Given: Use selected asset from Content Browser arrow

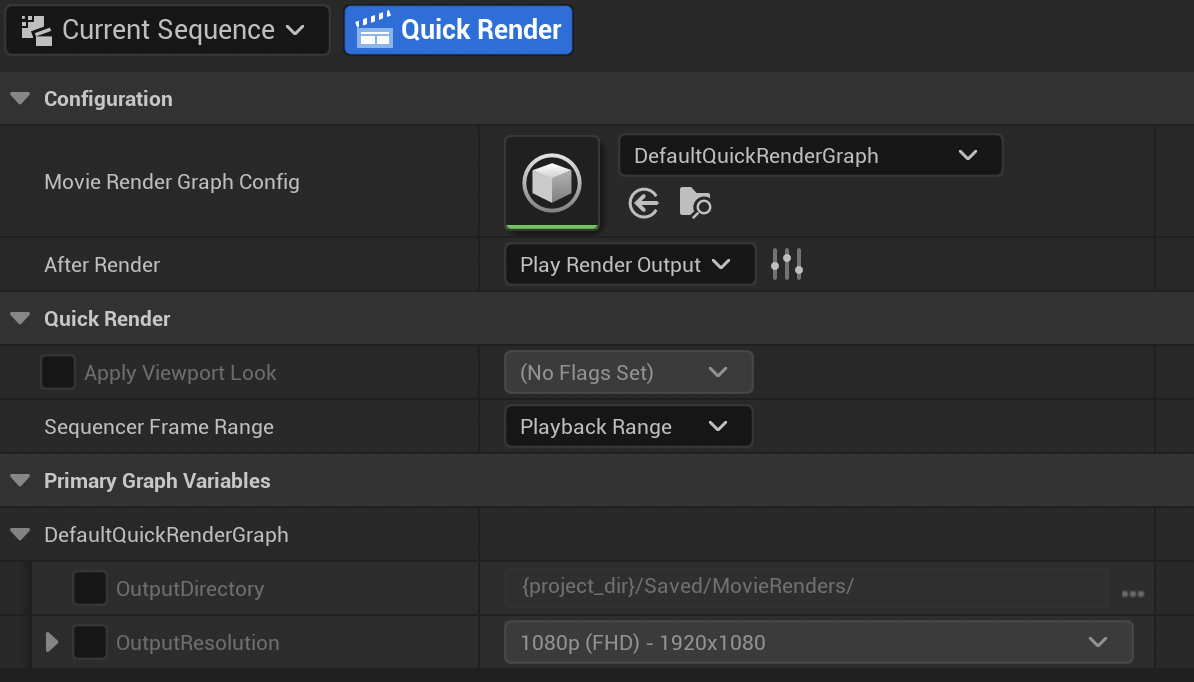Looking at the screenshot, I should pos(643,203).
